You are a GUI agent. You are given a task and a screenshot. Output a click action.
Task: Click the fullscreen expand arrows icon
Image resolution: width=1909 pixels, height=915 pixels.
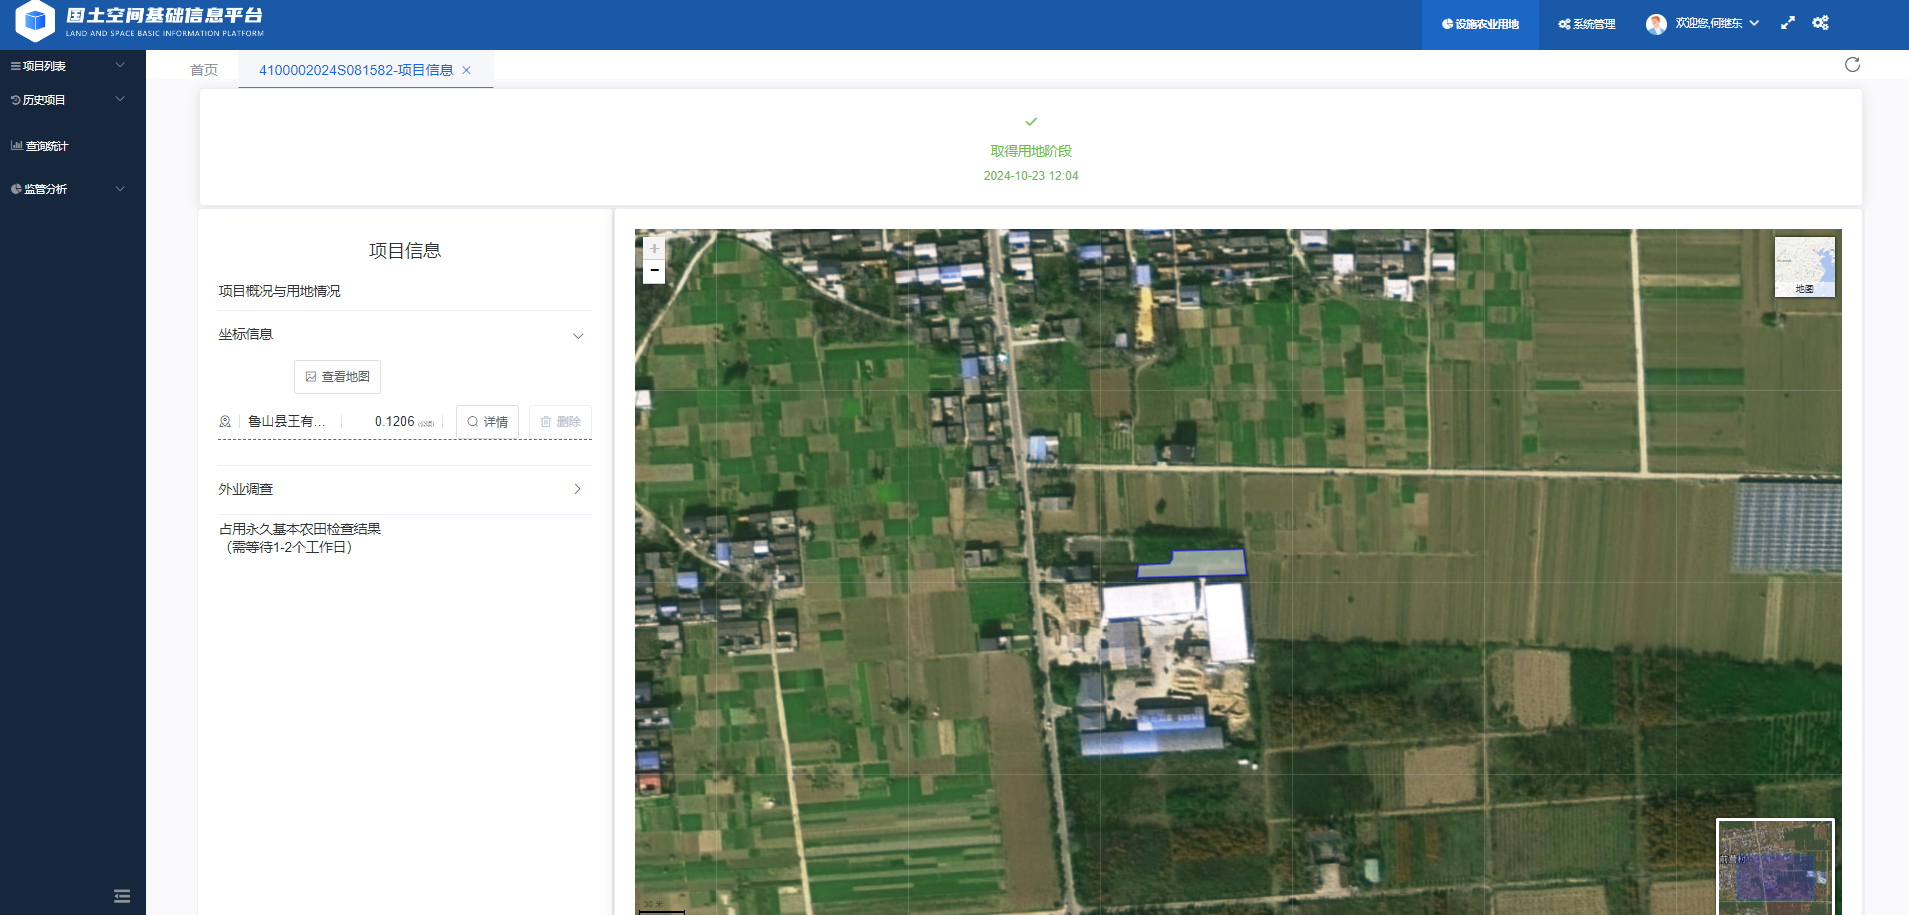point(1788,23)
